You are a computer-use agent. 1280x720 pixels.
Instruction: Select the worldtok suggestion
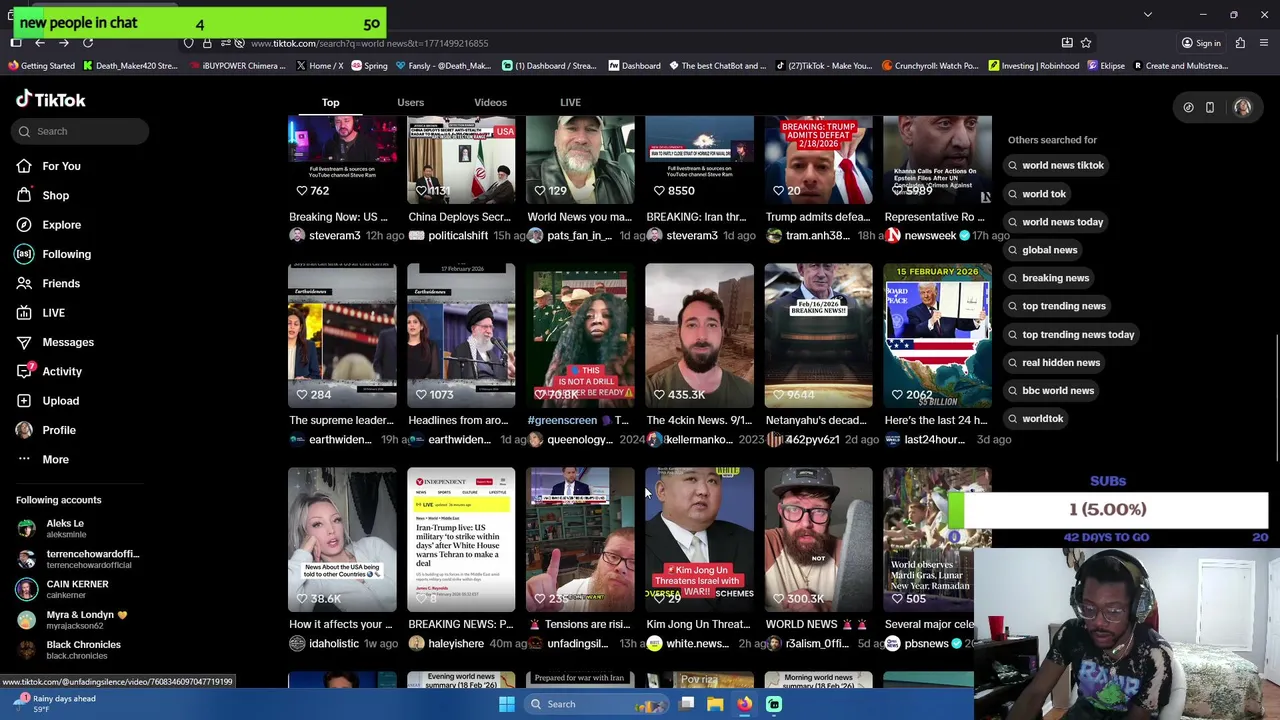[x=1036, y=418]
